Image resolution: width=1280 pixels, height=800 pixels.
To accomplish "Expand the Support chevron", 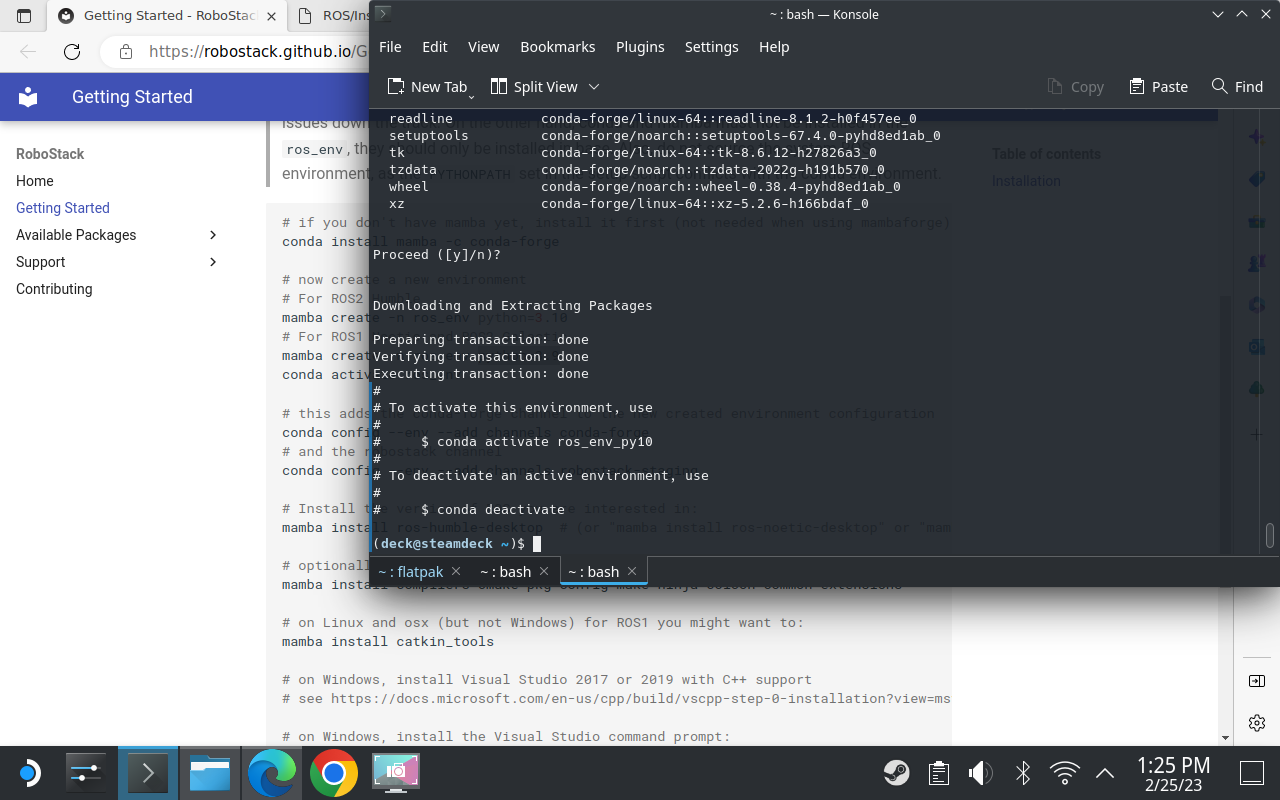I will (212, 262).
